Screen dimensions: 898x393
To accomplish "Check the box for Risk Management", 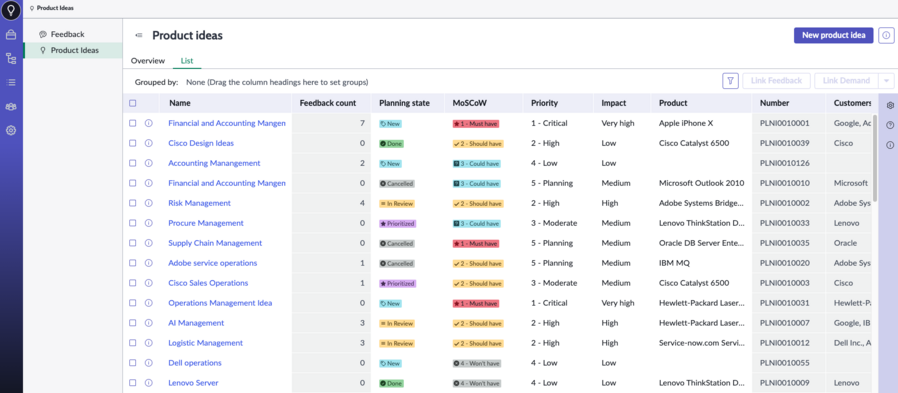I will (x=133, y=203).
